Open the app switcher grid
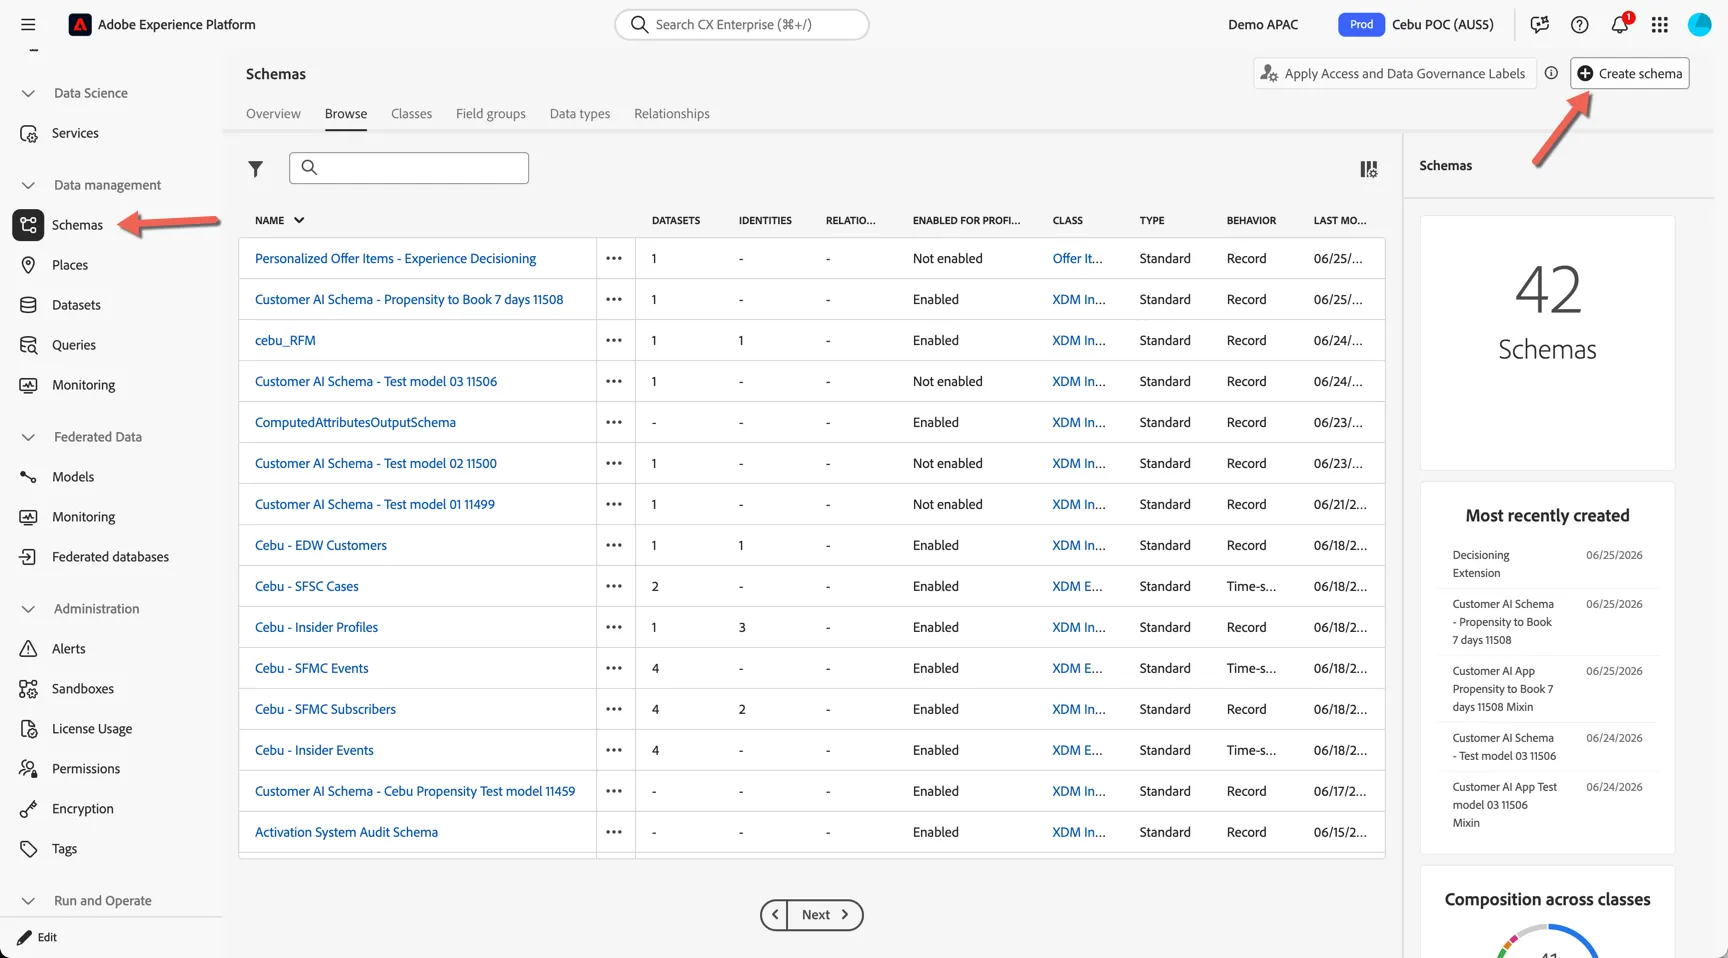Screen dimensions: 1728x958 (x=1660, y=24)
